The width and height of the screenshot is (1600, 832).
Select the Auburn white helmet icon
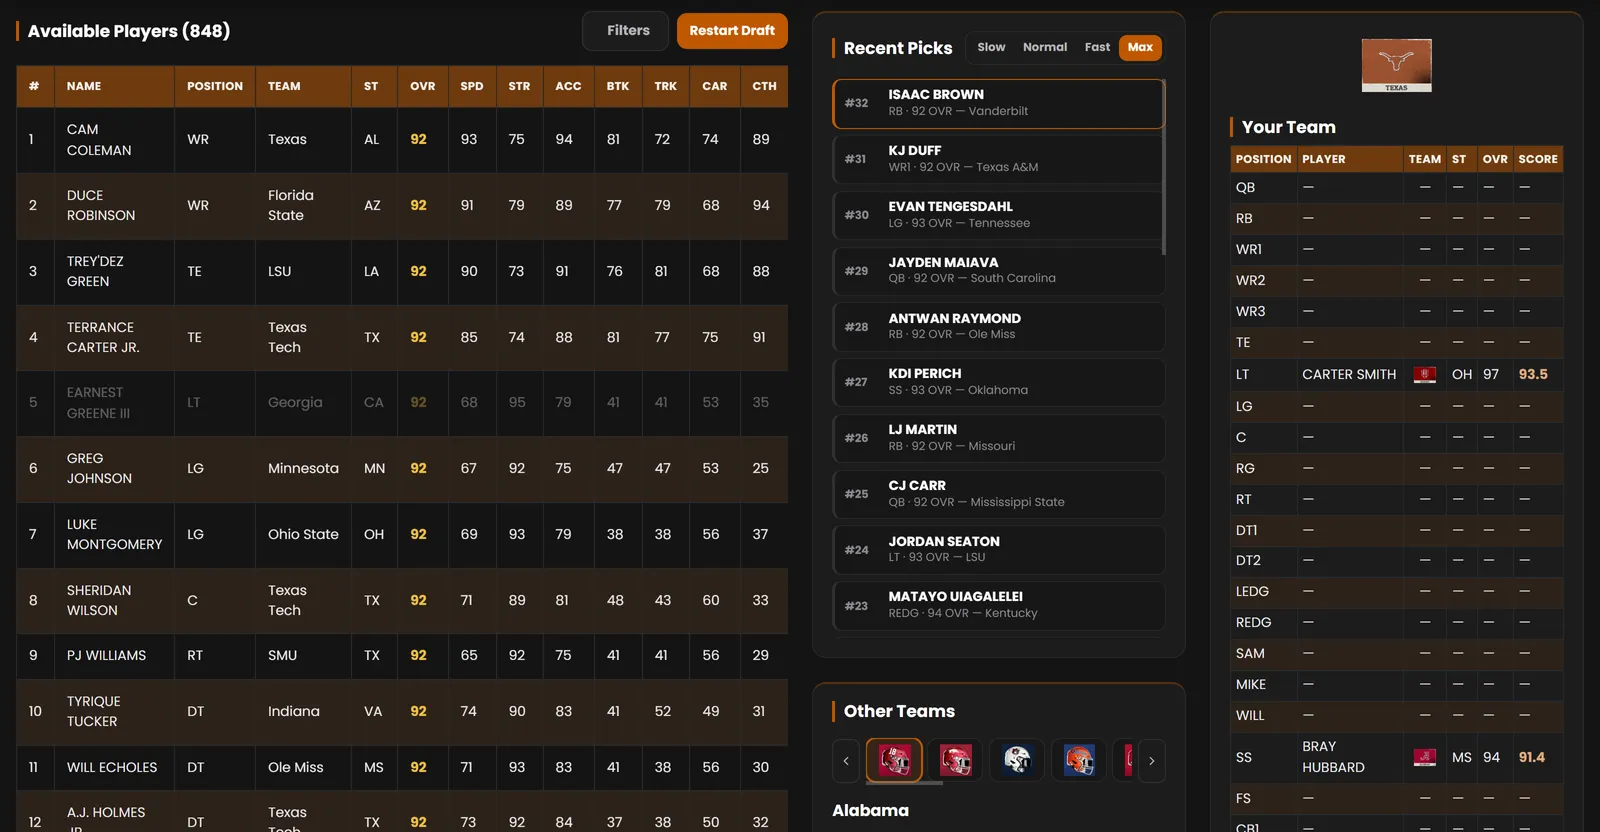[1017, 761]
